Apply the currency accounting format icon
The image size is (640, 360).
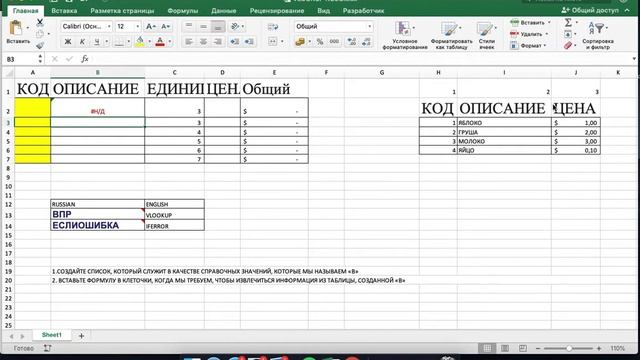[x=300, y=42]
